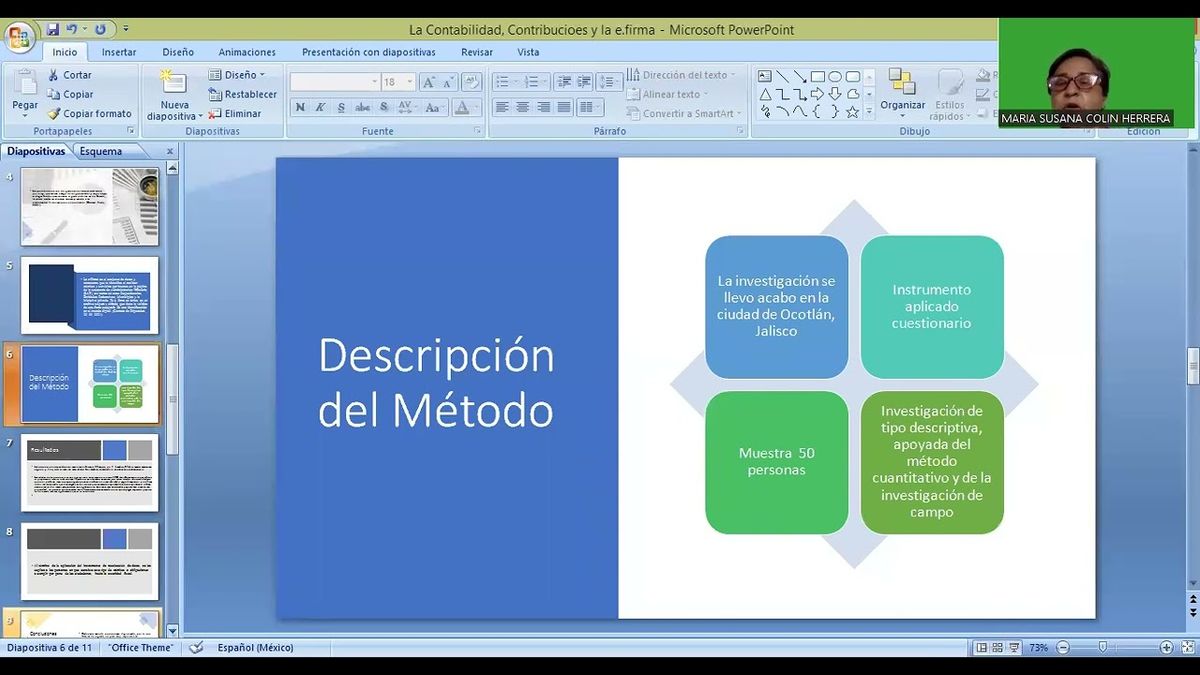The image size is (1200, 675).
Task: Click Convertir a SmartArt
Action: tap(683, 113)
